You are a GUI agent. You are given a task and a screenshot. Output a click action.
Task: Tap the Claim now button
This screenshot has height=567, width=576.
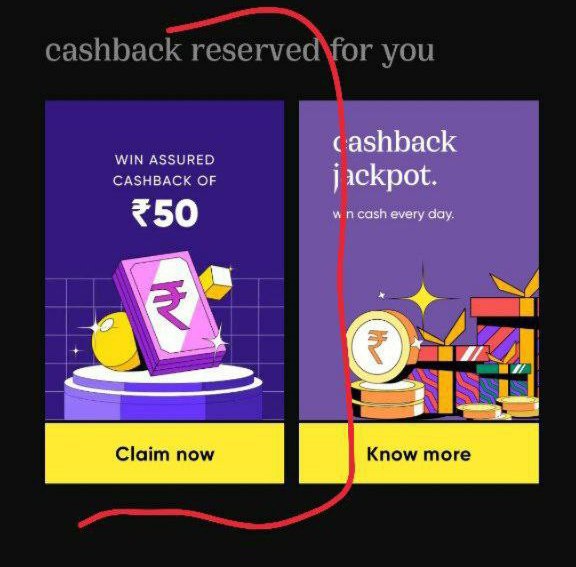pos(164,453)
